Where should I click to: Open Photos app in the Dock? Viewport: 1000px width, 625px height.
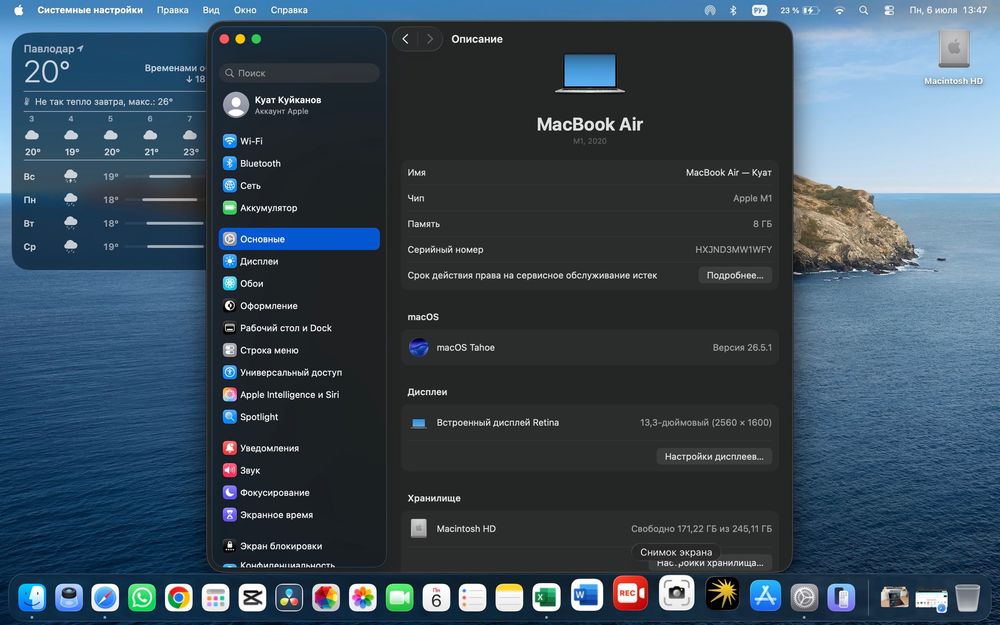(x=363, y=598)
